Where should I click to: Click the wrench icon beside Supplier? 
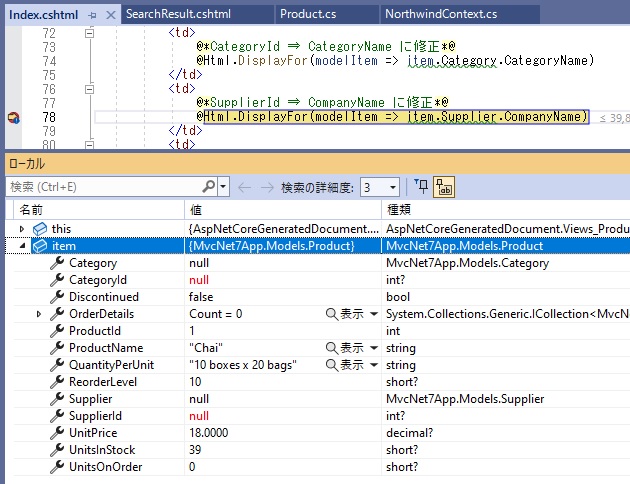(57, 398)
